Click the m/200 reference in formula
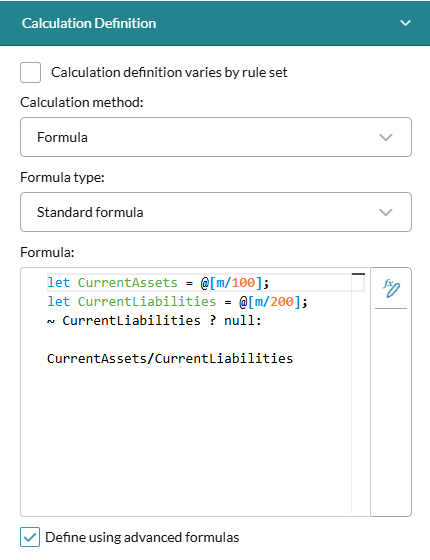Image resolution: width=430 pixels, height=560 pixels. (274, 302)
